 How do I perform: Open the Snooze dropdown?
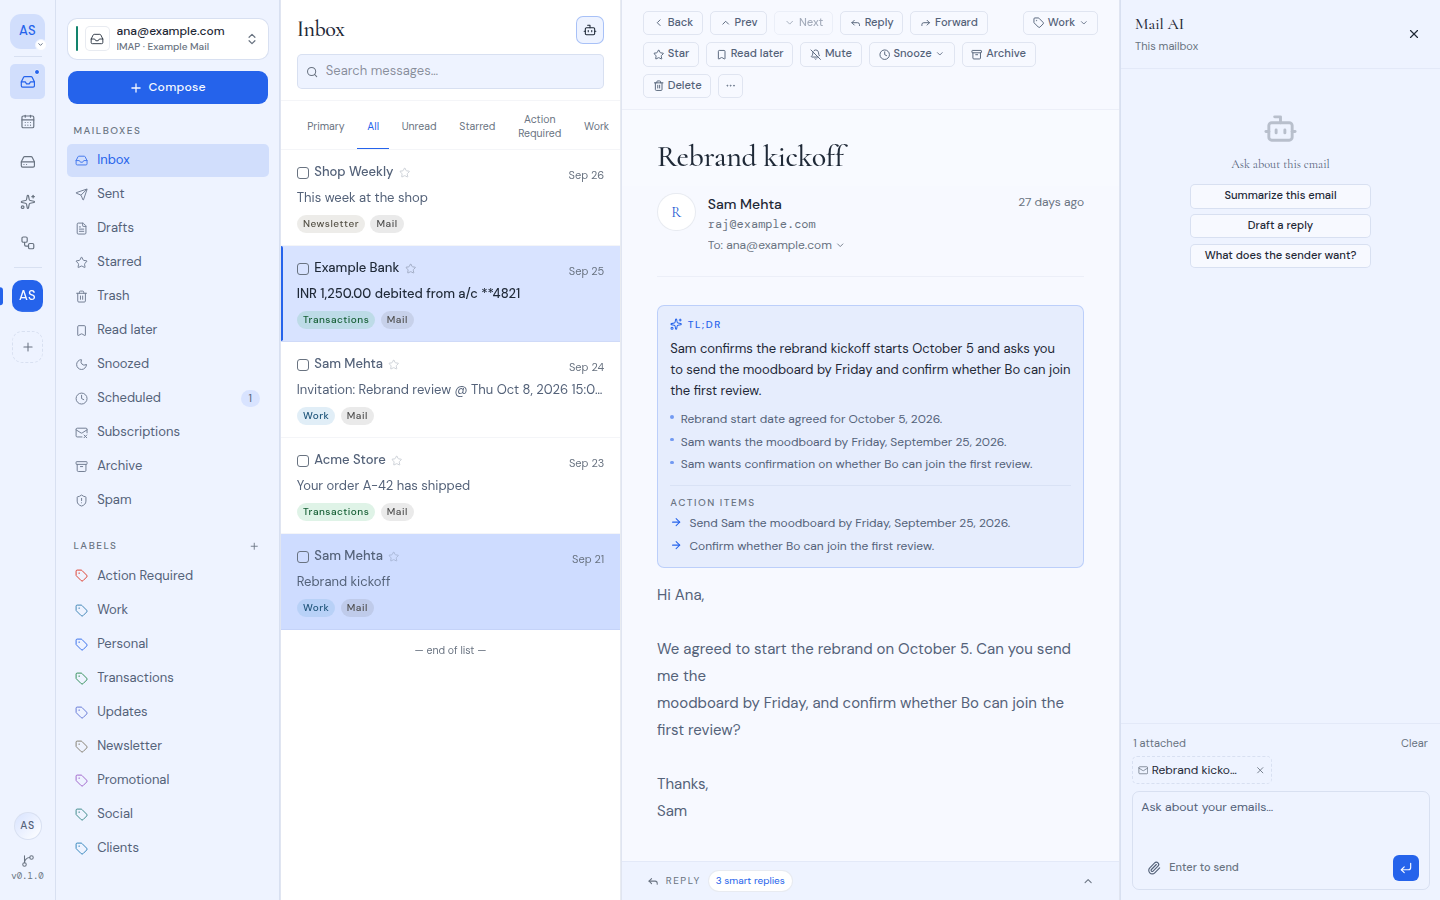[x=911, y=54]
